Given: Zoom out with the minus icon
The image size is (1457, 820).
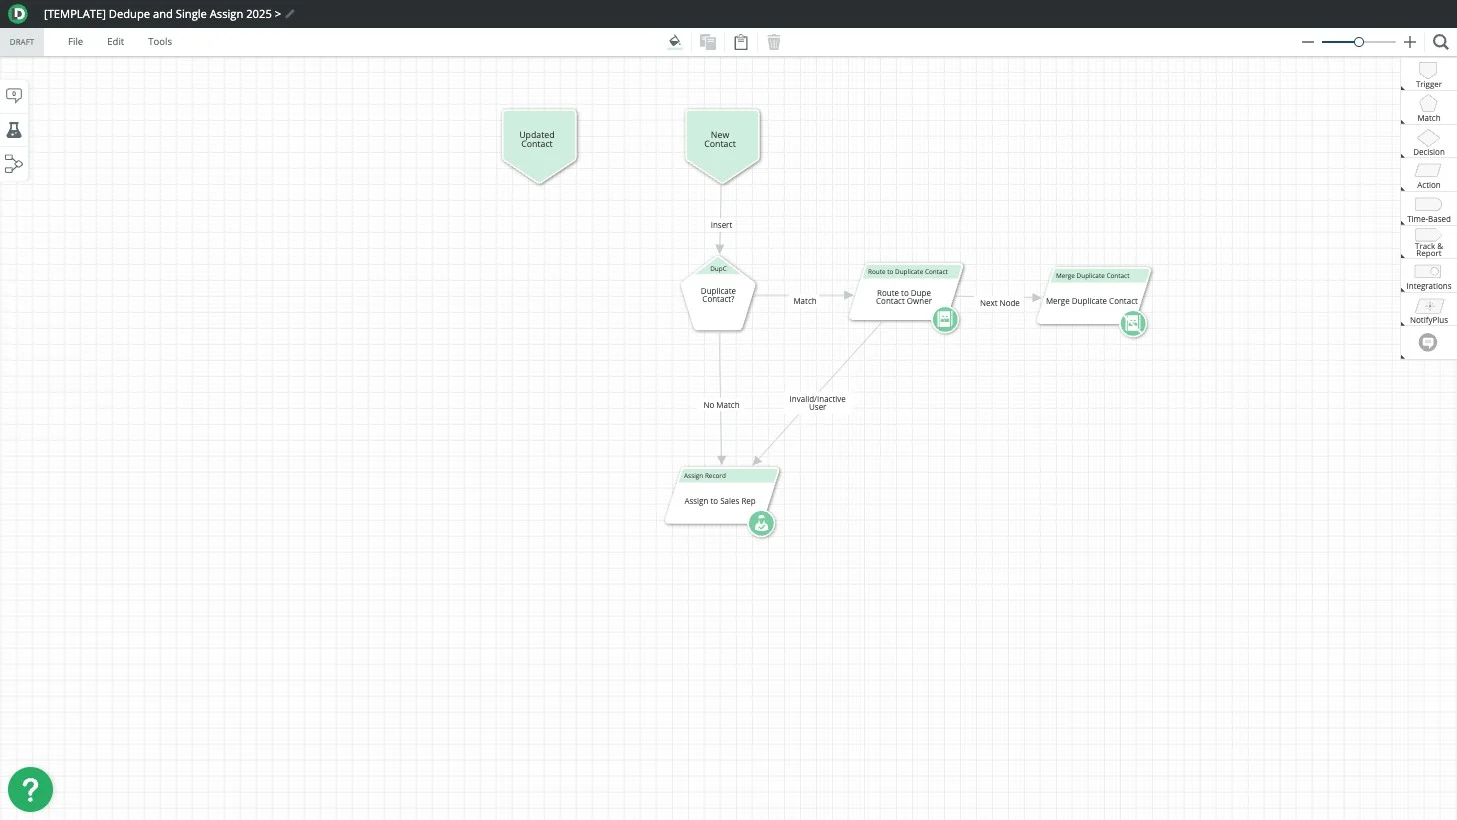Looking at the screenshot, I should 1308,42.
